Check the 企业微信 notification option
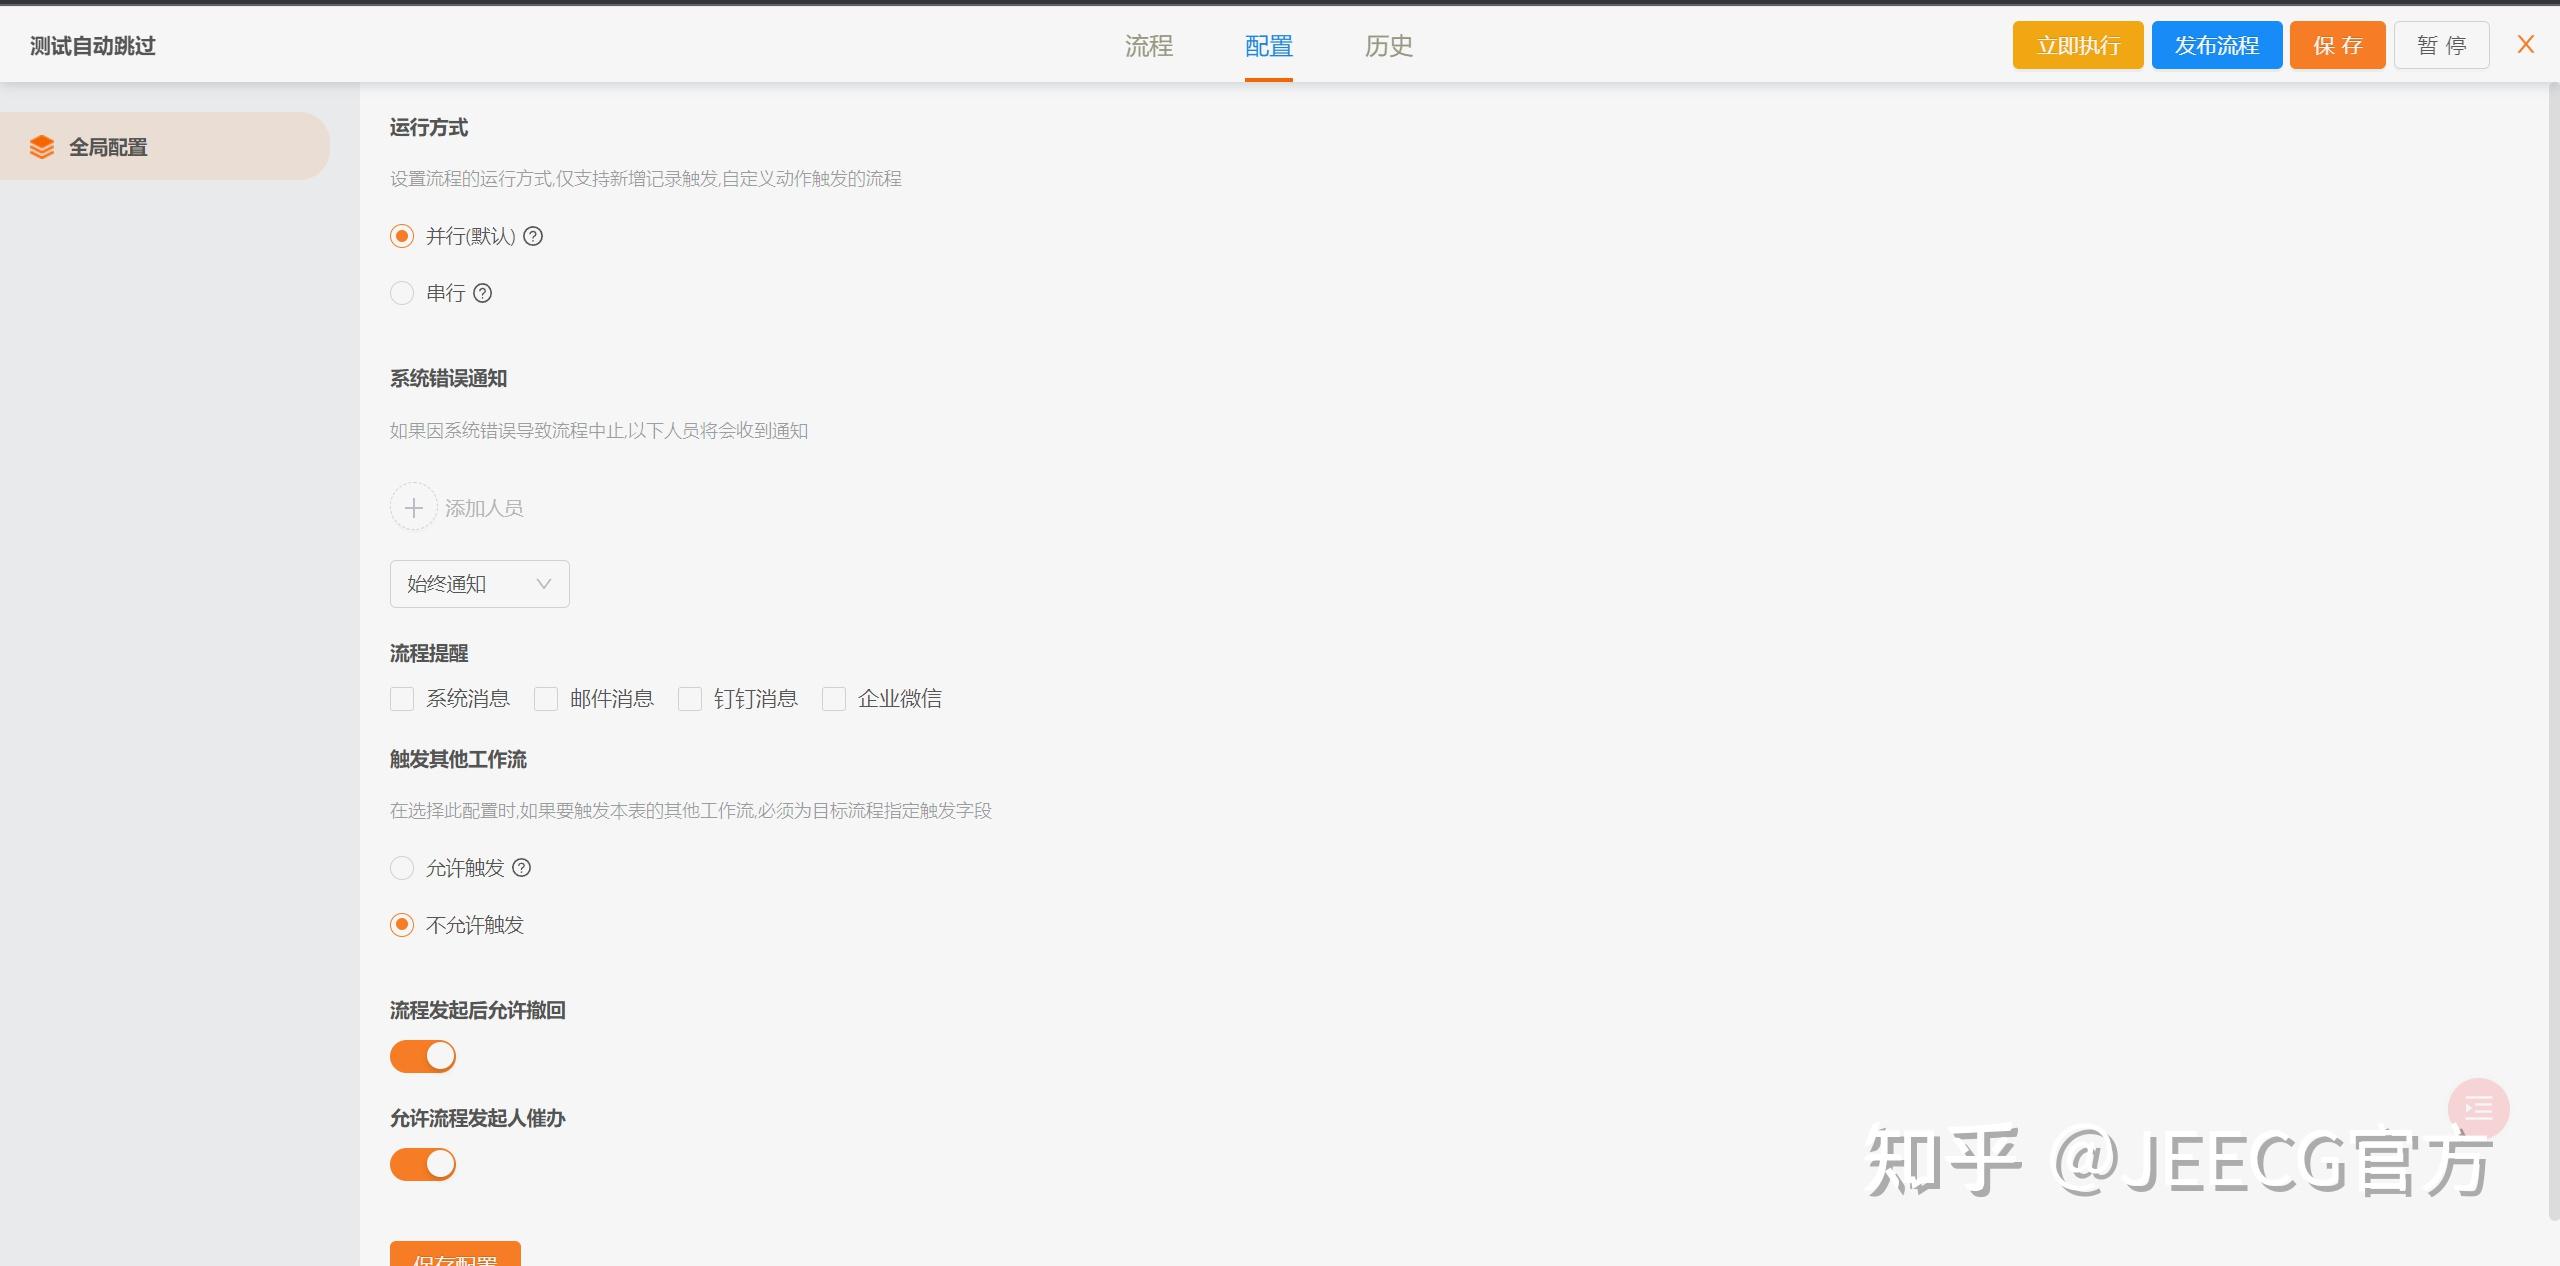The width and height of the screenshot is (2560, 1266). (x=834, y=699)
